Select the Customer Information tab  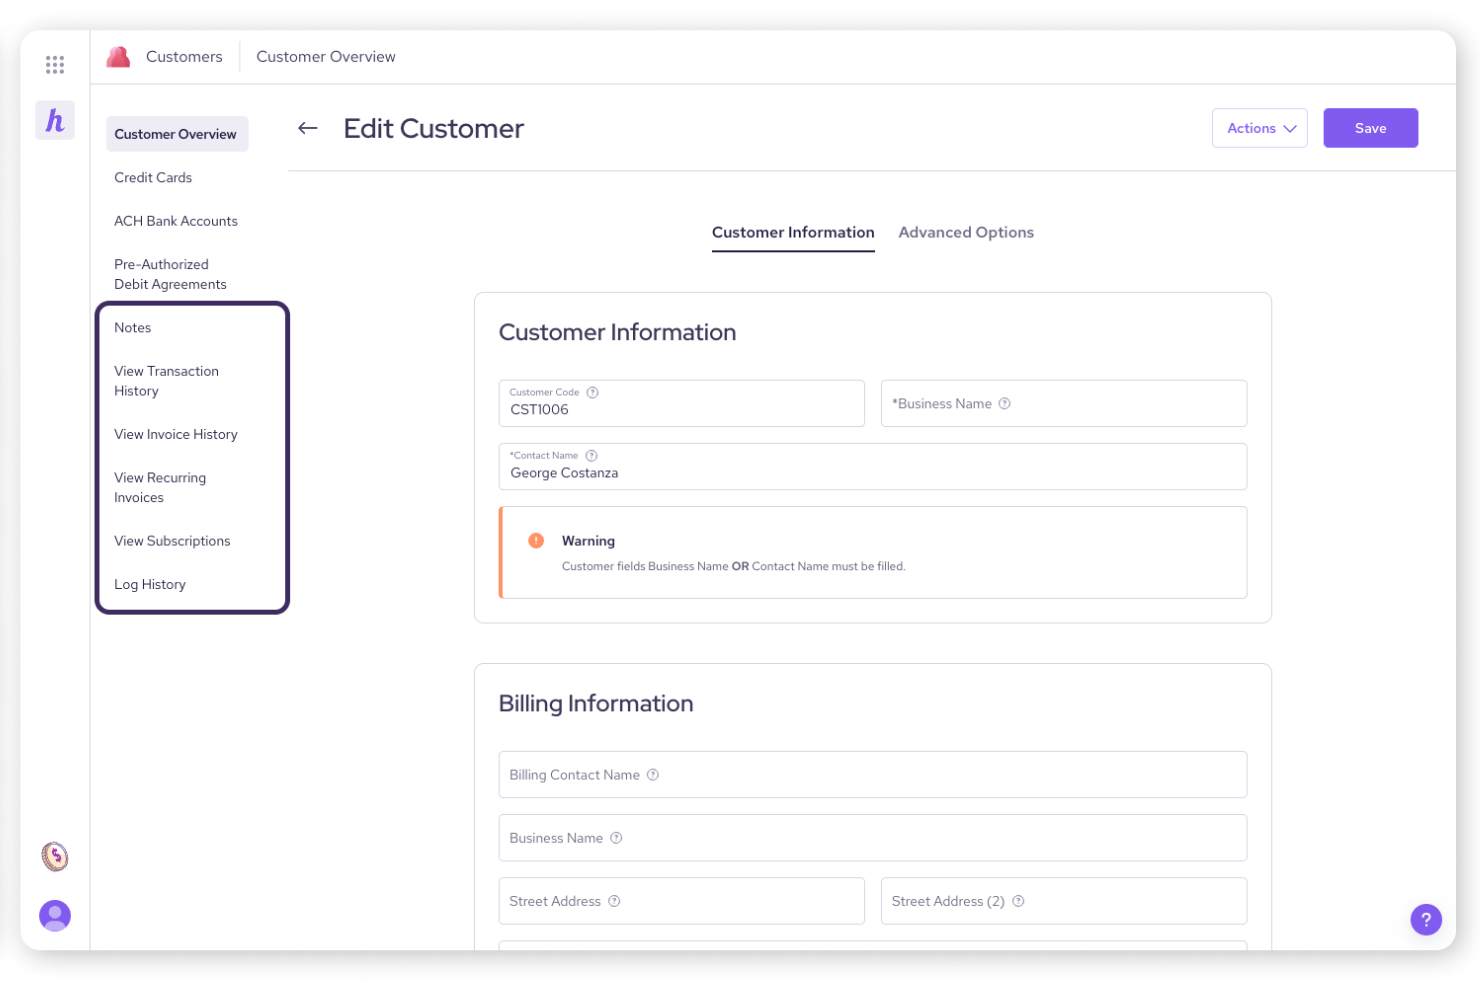click(793, 232)
